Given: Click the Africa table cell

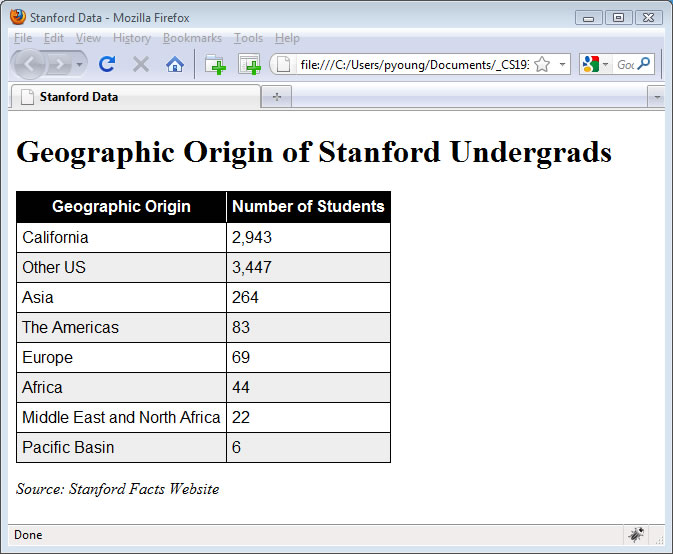Looking at the screenshot, I should tap(121, 387).
